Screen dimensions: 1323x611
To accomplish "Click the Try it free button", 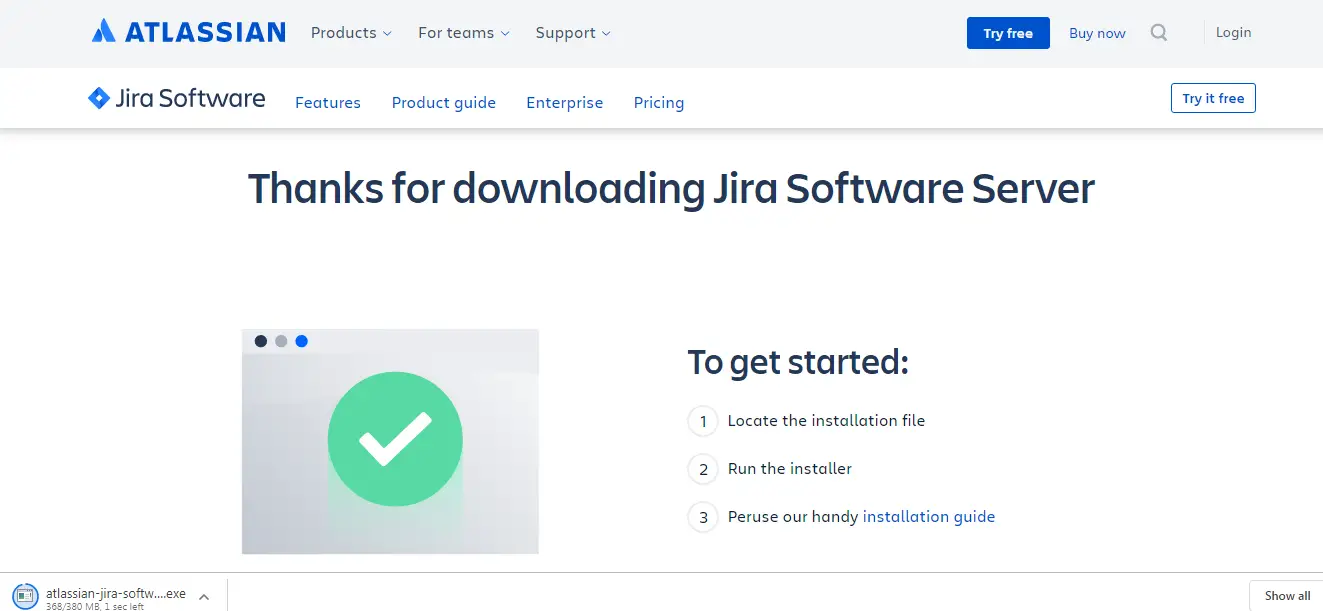I will tap(1213, 97).
